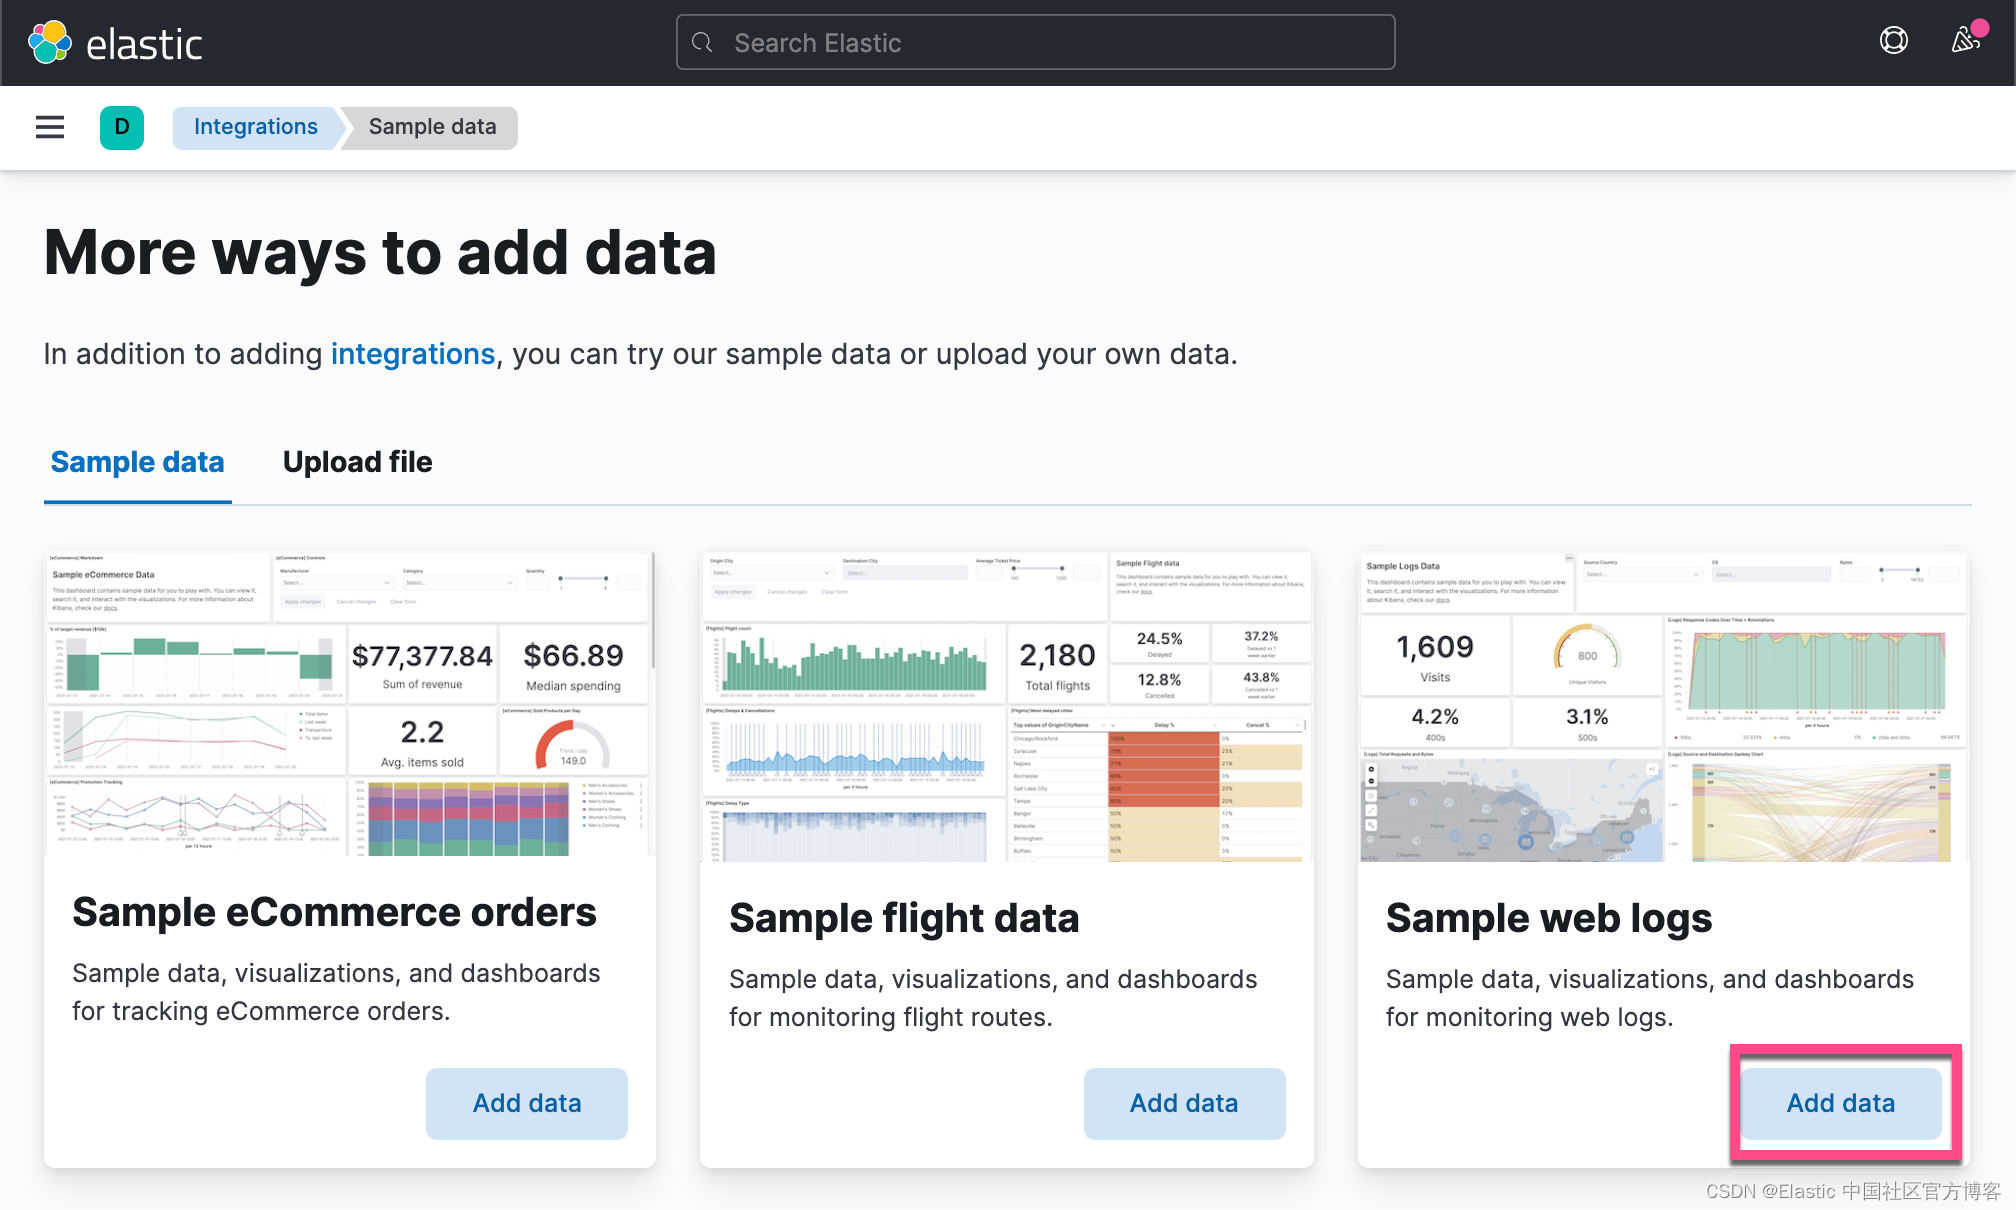Click the Elastic logo icon
2016x1210 pixels.
click(50, 43)
